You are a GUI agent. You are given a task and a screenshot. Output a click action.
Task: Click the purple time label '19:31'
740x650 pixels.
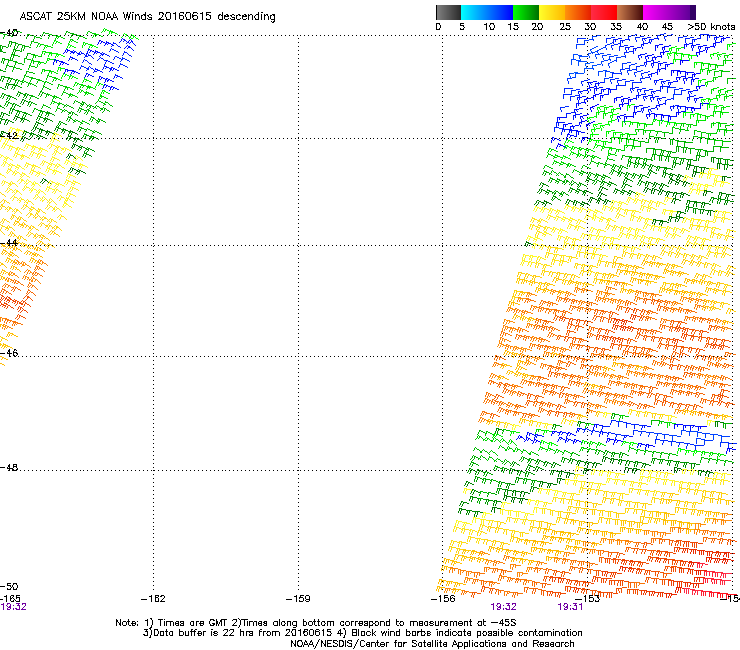click(x=570, y=607)
